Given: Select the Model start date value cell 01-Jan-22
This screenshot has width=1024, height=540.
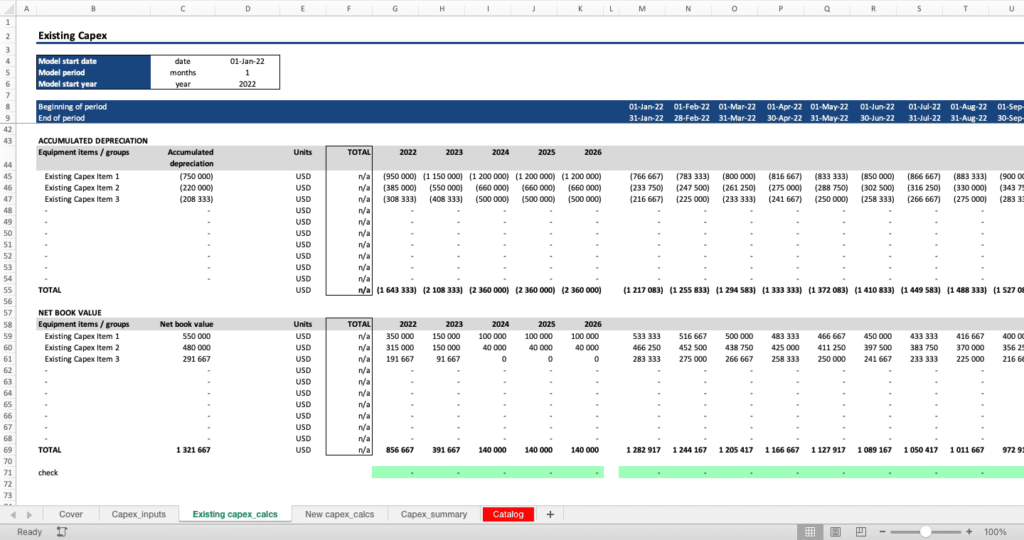Looking at the screenshot, I should 247,61.
